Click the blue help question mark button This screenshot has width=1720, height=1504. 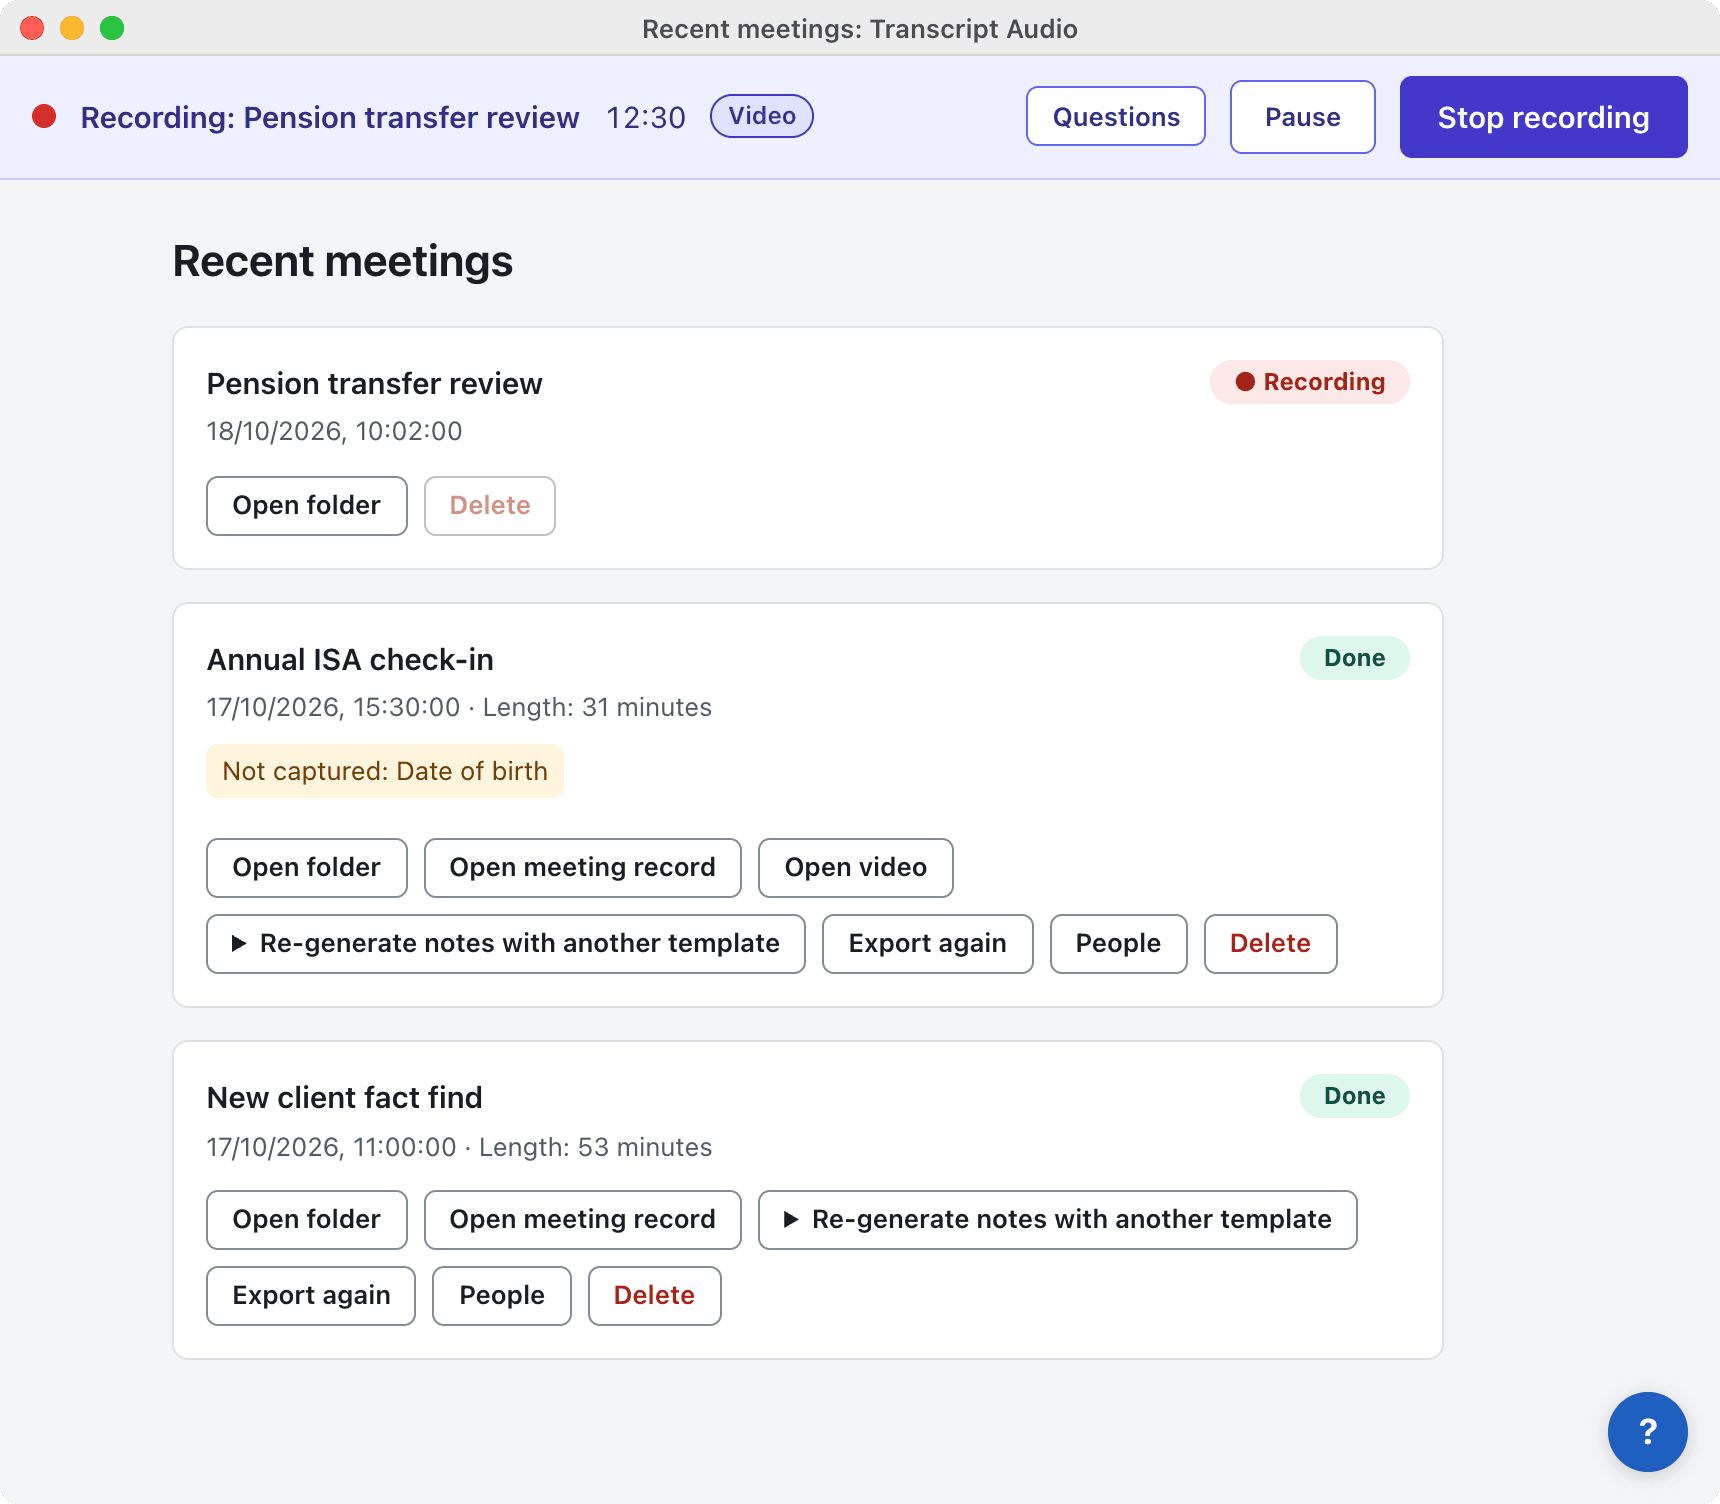click(x=1647, y=1431)
